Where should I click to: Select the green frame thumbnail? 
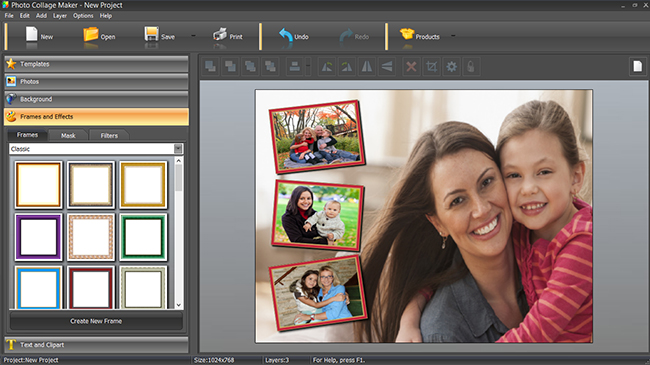pos(143,237)
